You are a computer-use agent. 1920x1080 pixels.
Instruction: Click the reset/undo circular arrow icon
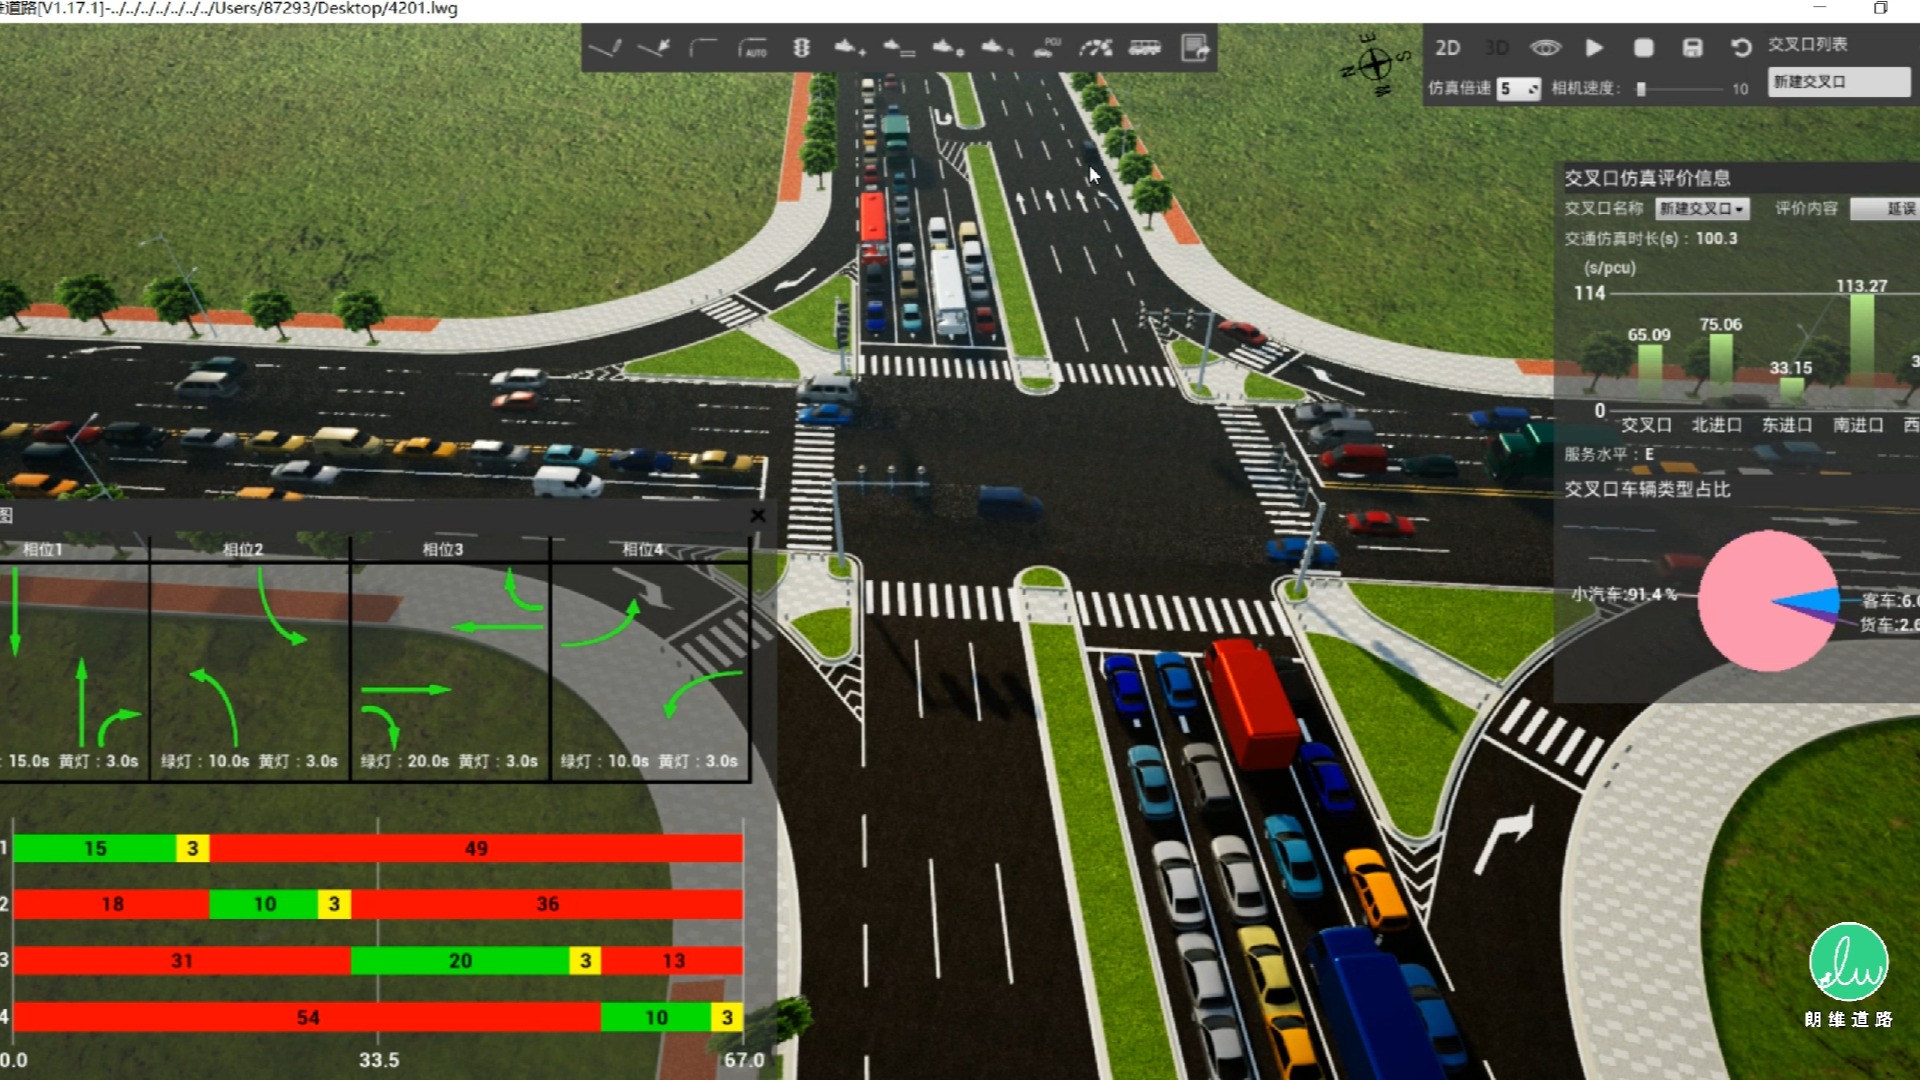tap(1741, 47)
